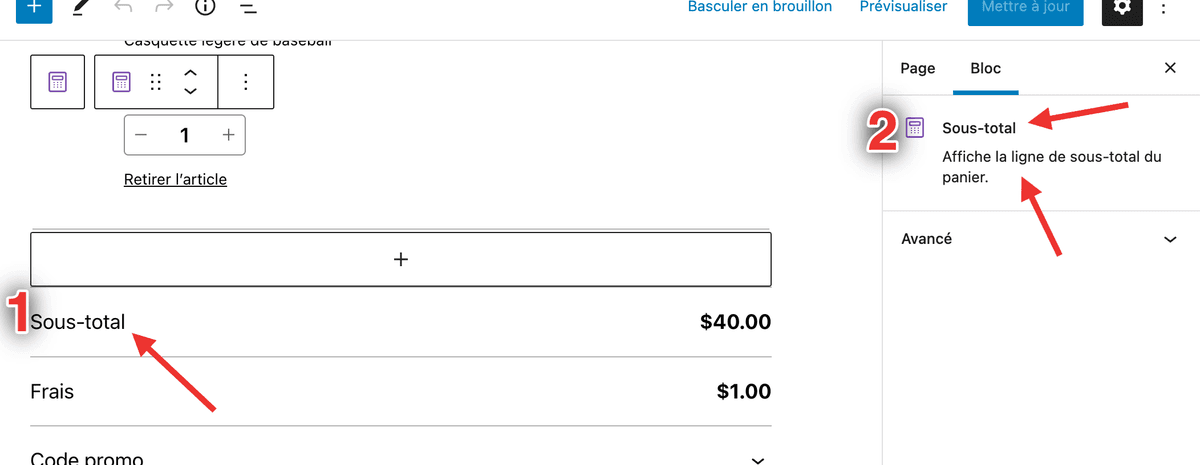Move the block down with chevron
This screenshot has width=1200, height=465.
(x=190, y=91)
